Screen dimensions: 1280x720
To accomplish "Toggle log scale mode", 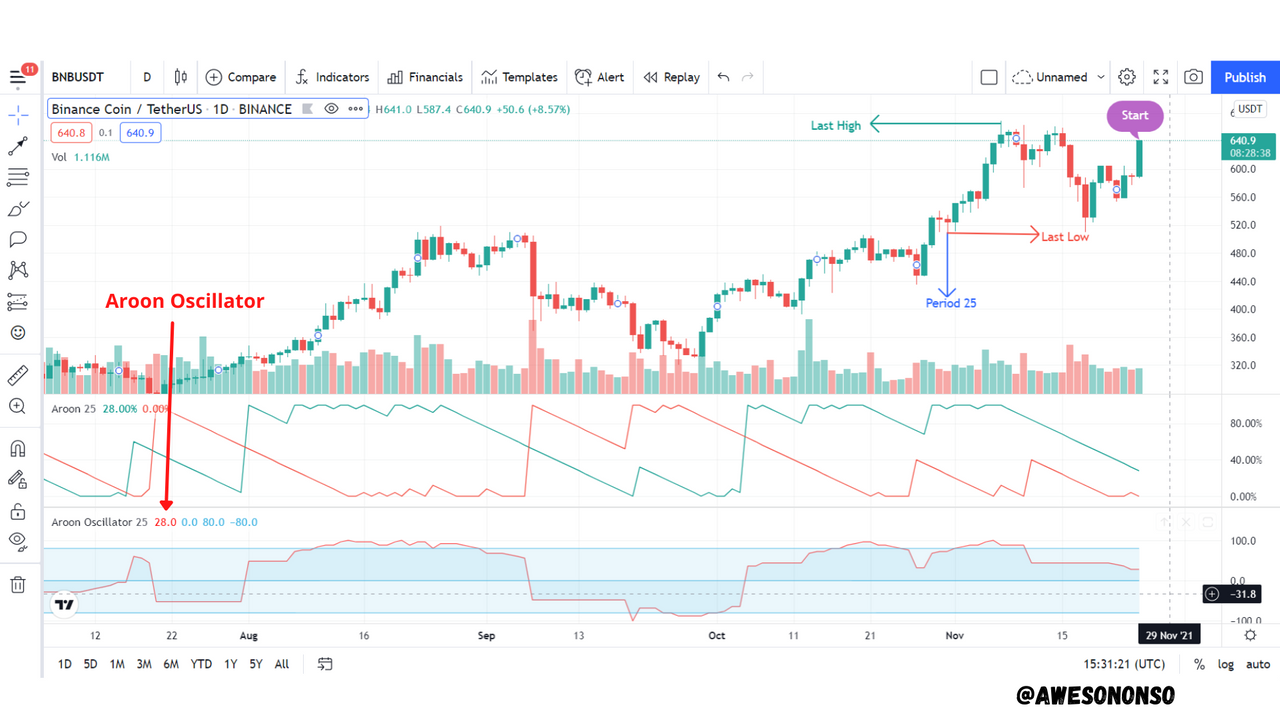I will 1226,665.
